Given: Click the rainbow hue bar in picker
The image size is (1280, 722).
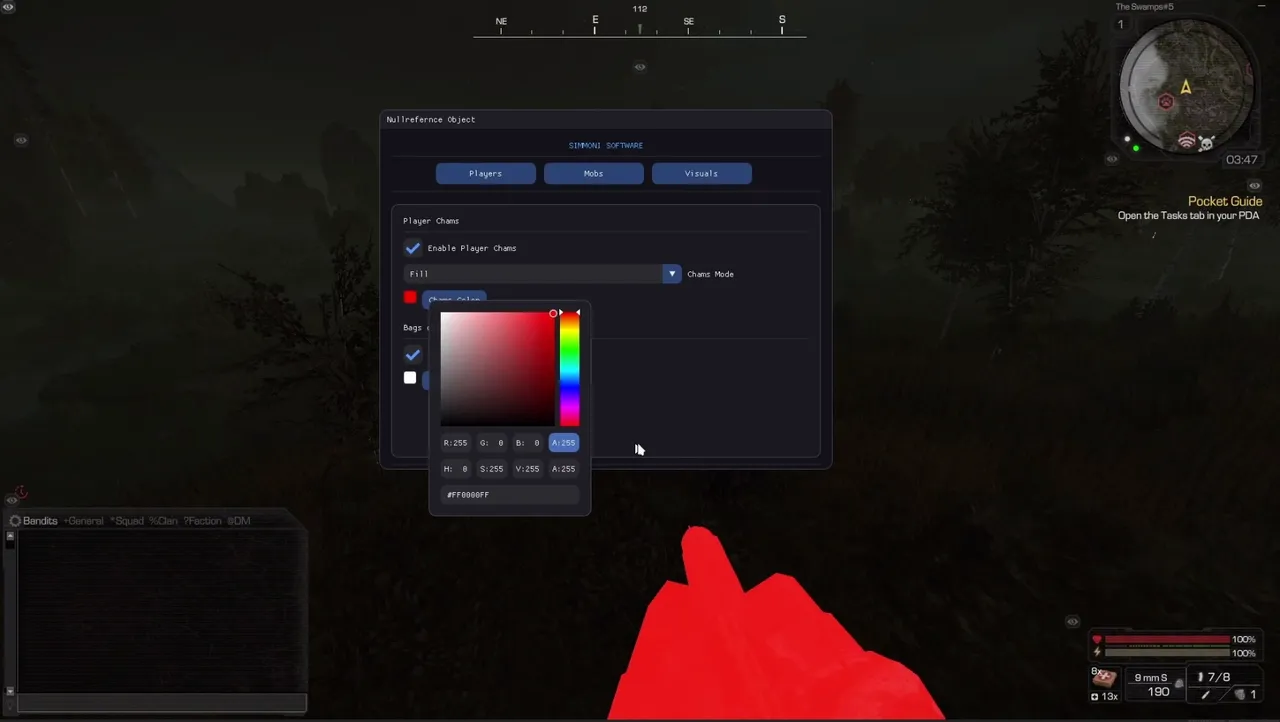Looking at the screenshot, I should click(569, 368).
